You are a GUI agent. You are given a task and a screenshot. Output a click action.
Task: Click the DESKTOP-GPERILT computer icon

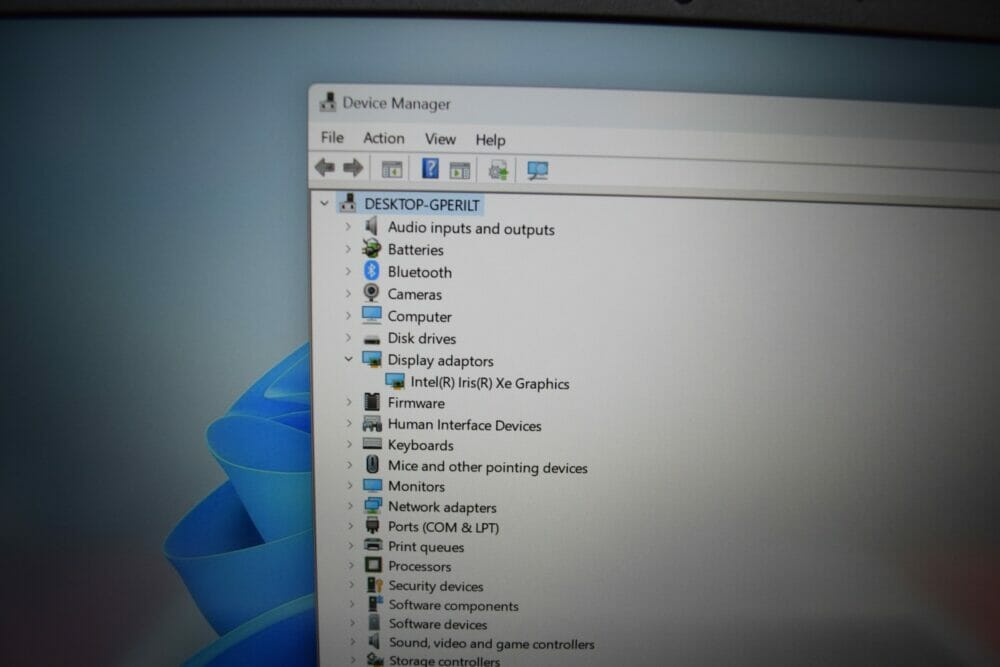click(x=348, y=203)
